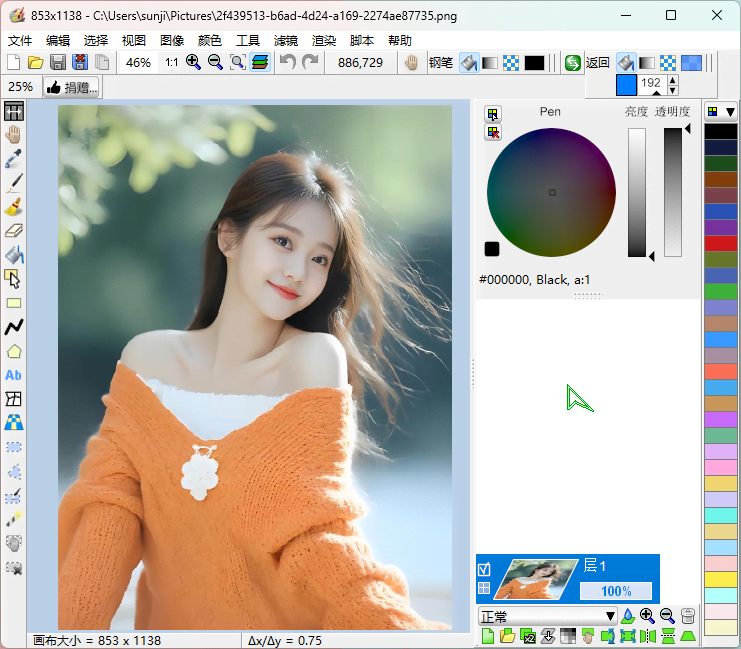Select the Rectangle shape tool
741x649 pixels.
[14, 303]
